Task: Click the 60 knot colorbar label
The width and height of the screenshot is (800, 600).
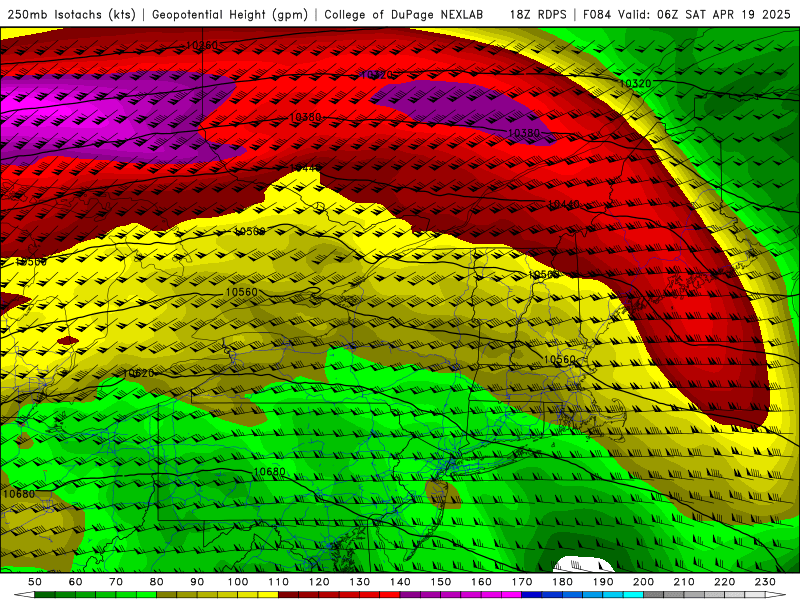Action: pos(75,582)
